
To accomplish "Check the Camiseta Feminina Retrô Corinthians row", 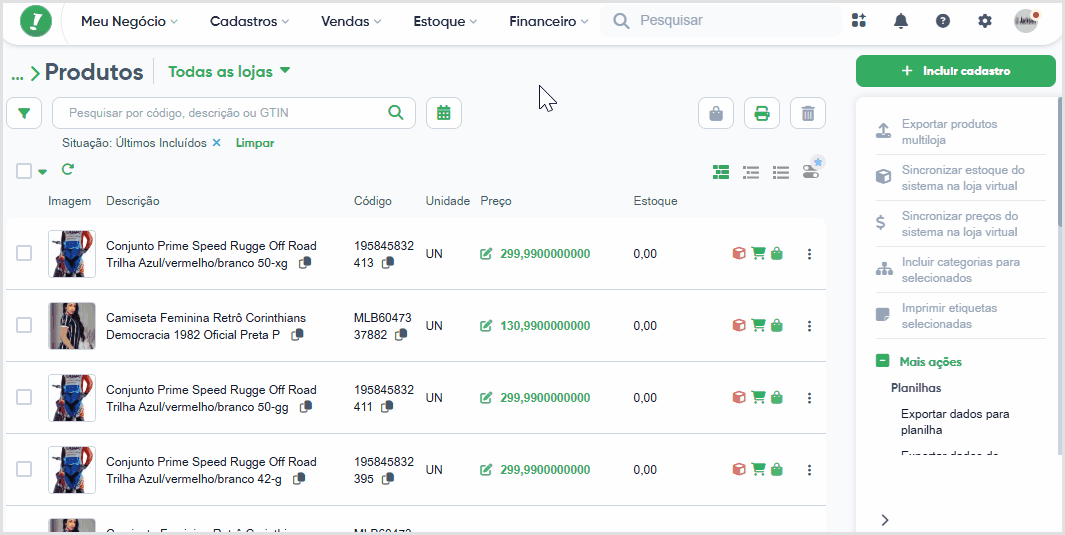I will (24, 325).
